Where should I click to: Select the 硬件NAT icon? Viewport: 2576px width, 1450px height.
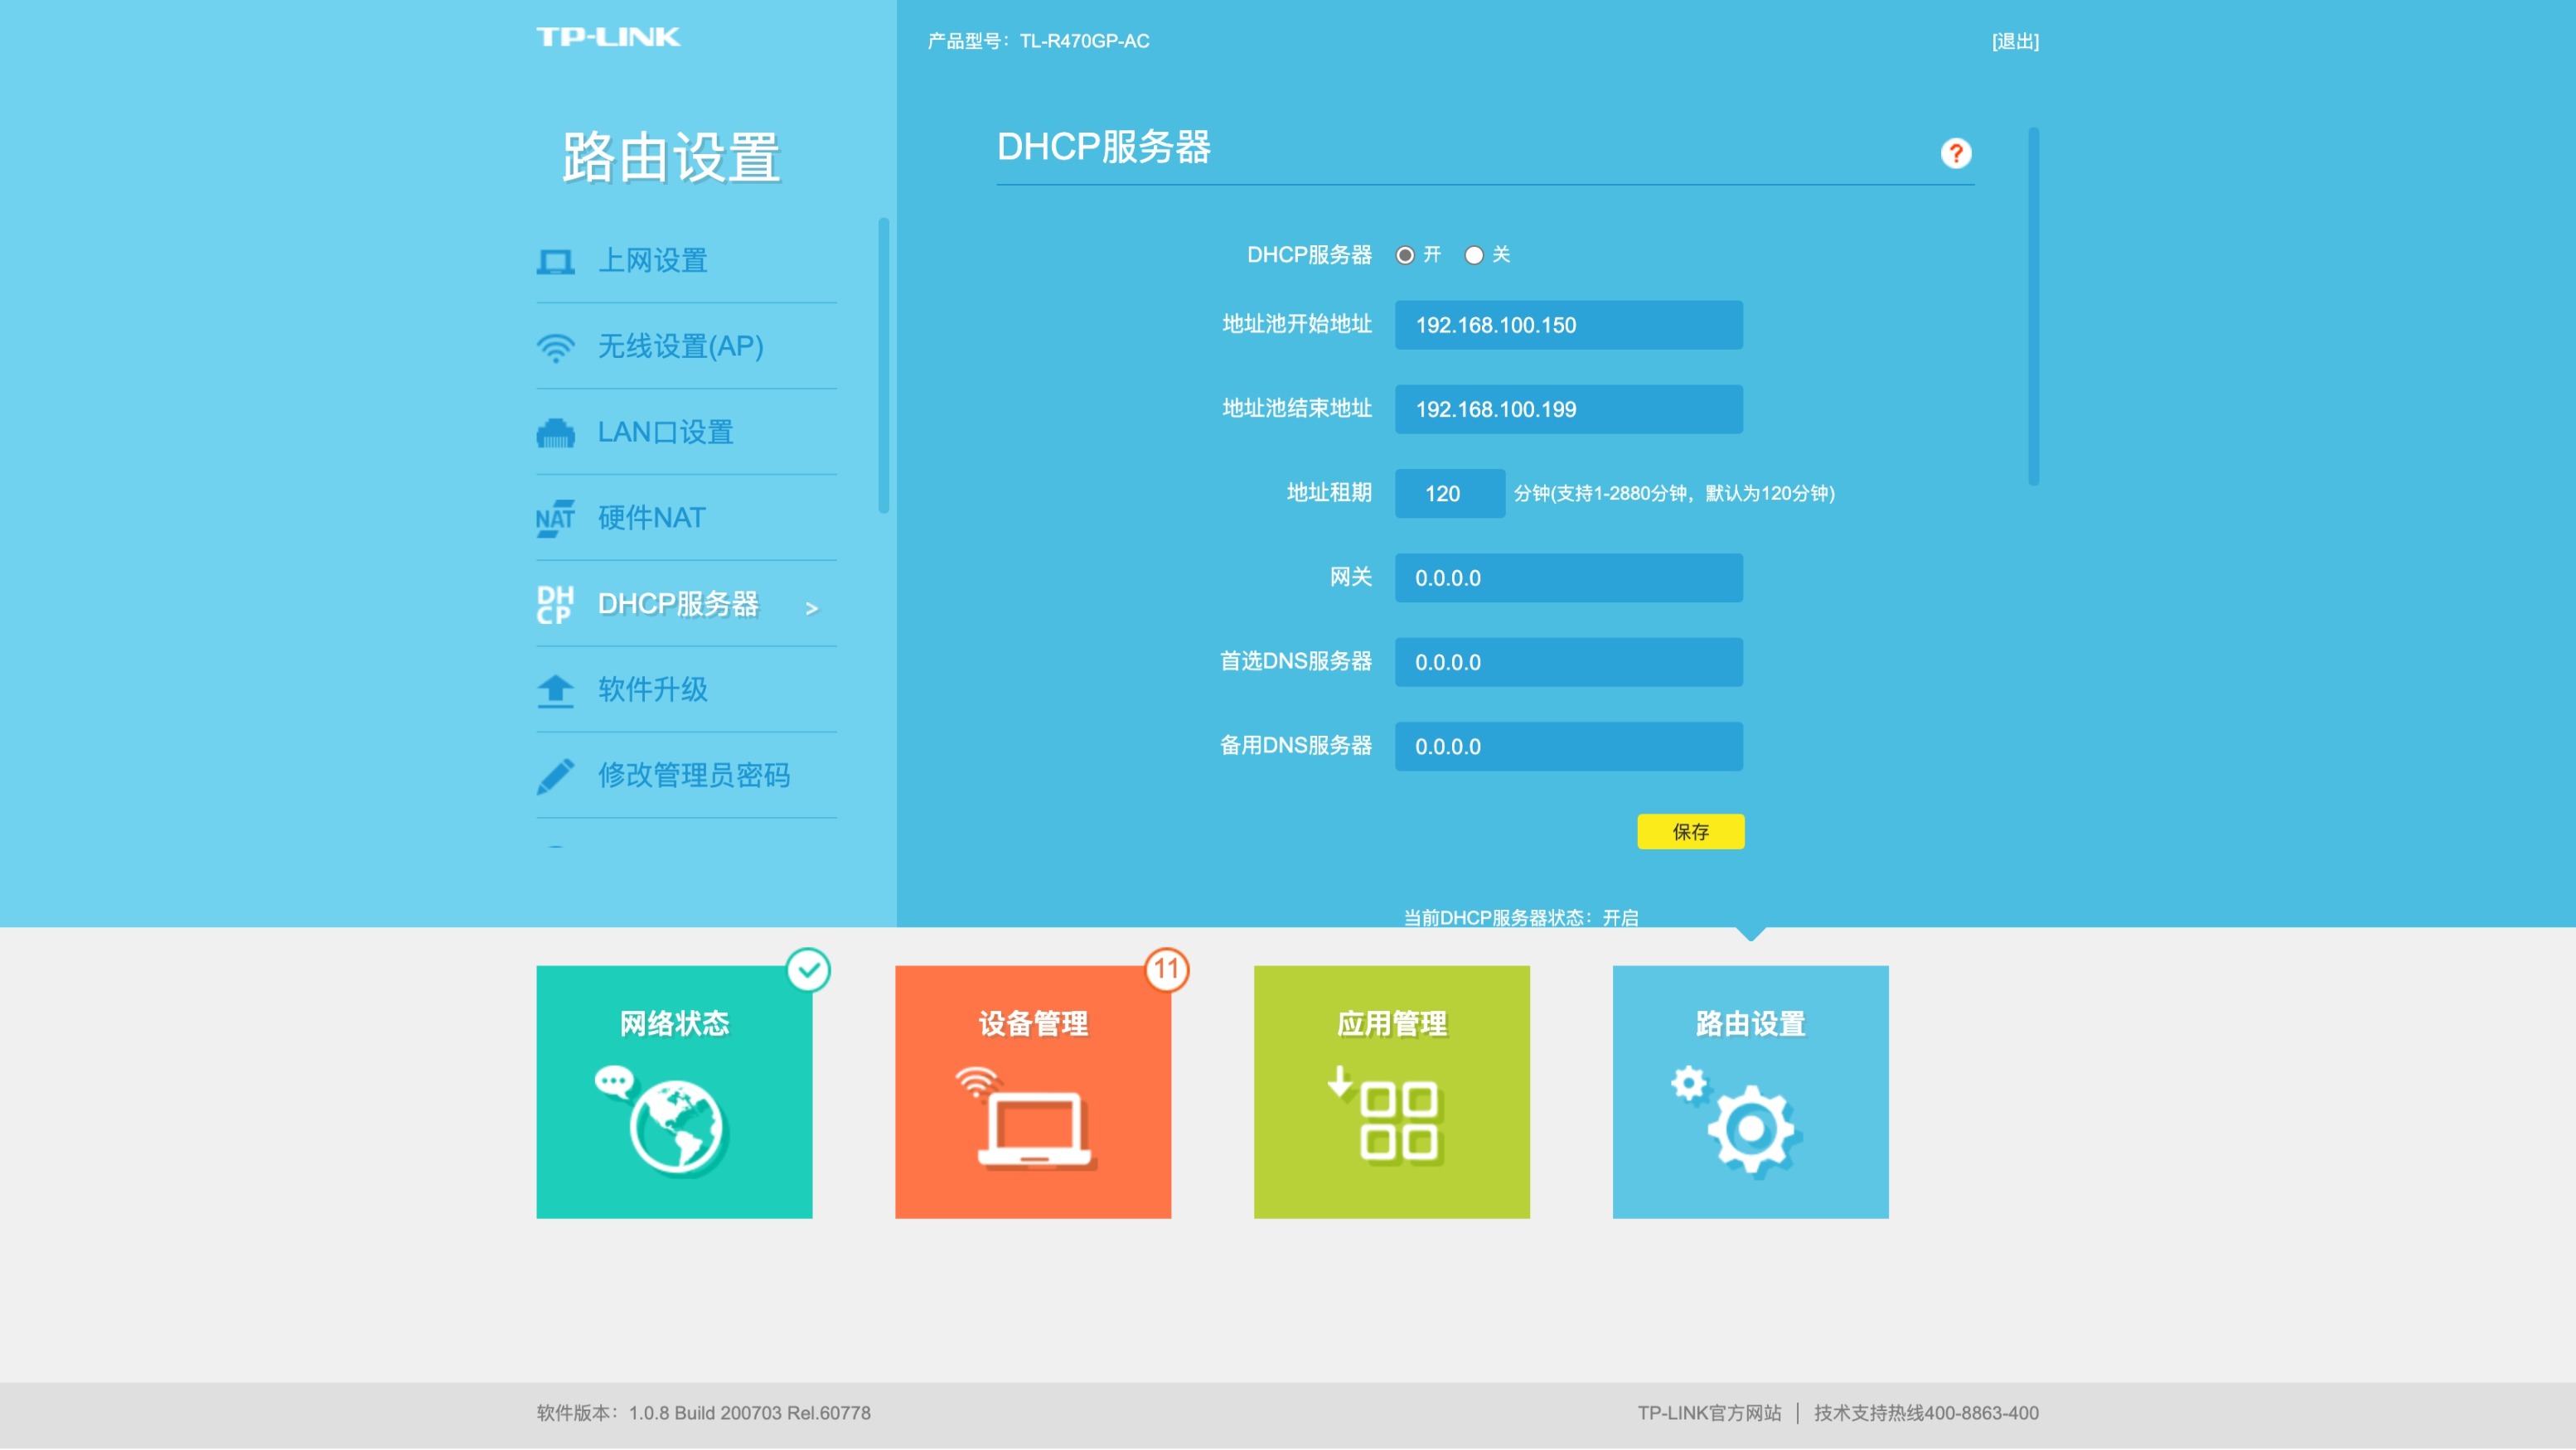[556, 517]
